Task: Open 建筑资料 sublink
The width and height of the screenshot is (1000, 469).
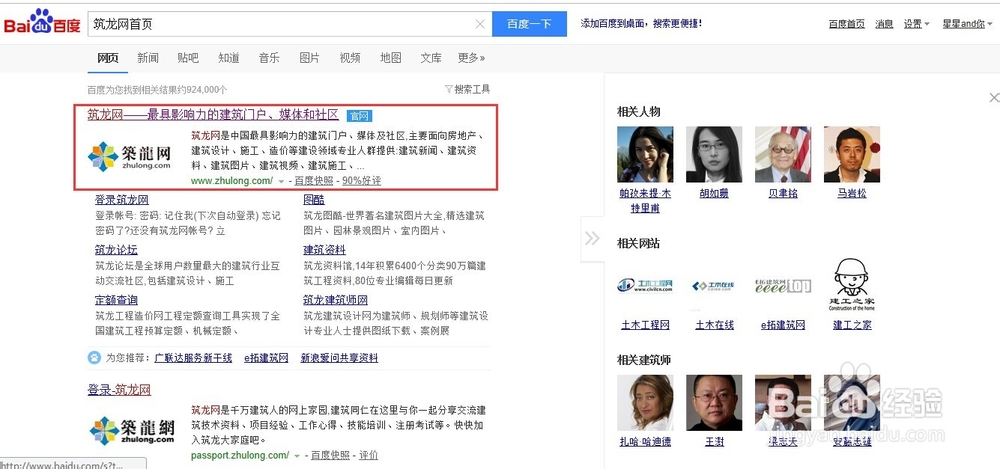Action: 325,249
